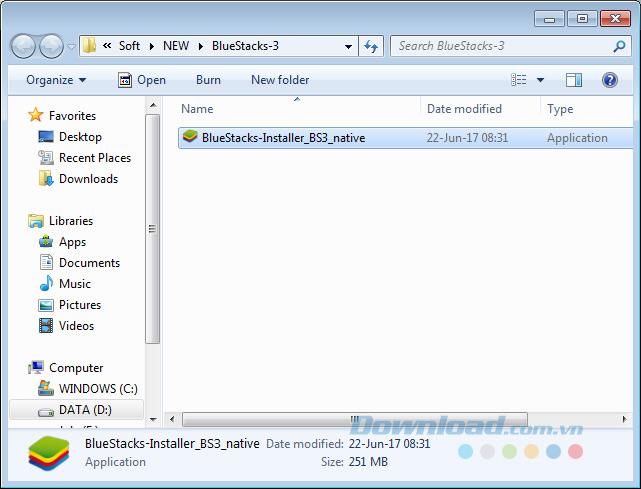Open the view options dropdown arrow

(540, 80)
